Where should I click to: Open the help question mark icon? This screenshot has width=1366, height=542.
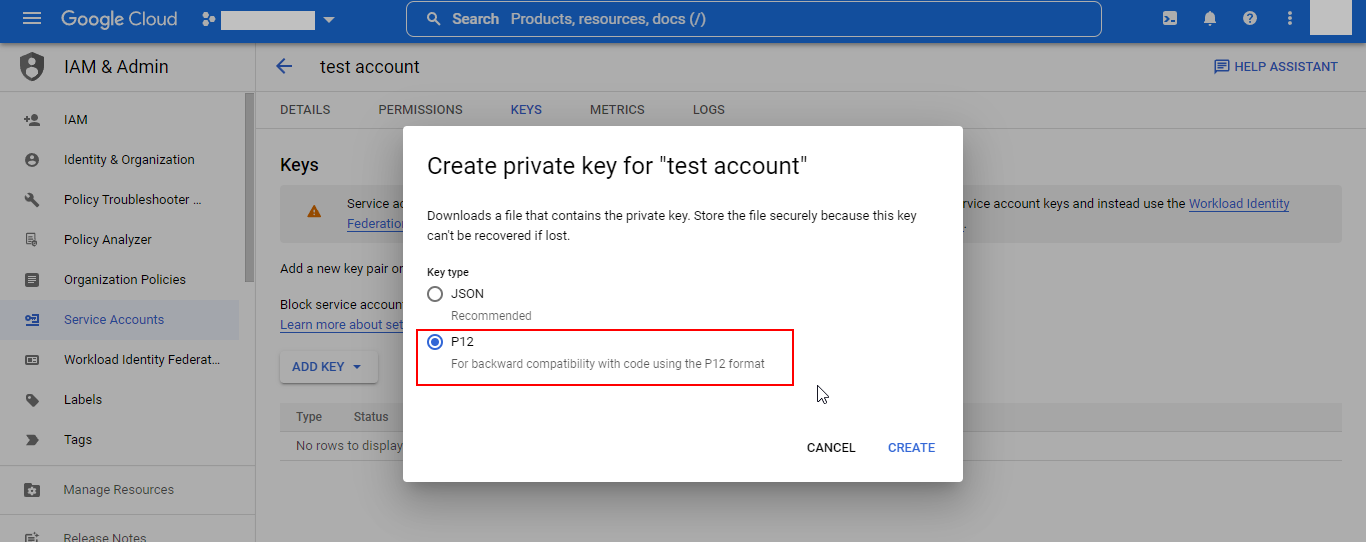coord(1250,19)
